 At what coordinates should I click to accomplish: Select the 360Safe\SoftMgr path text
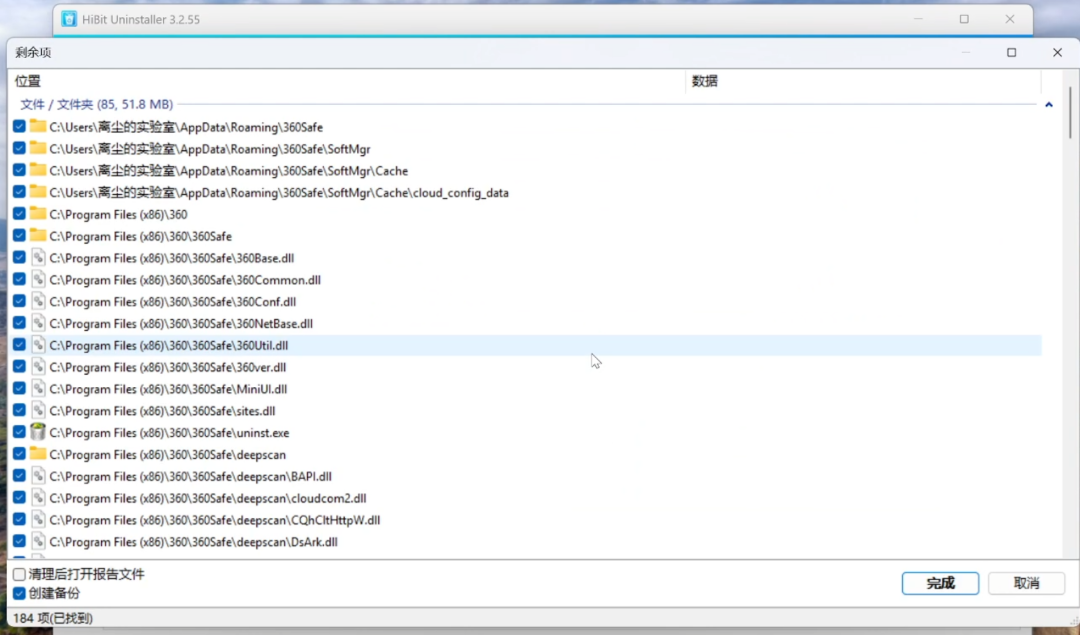[x=209, y=149]
